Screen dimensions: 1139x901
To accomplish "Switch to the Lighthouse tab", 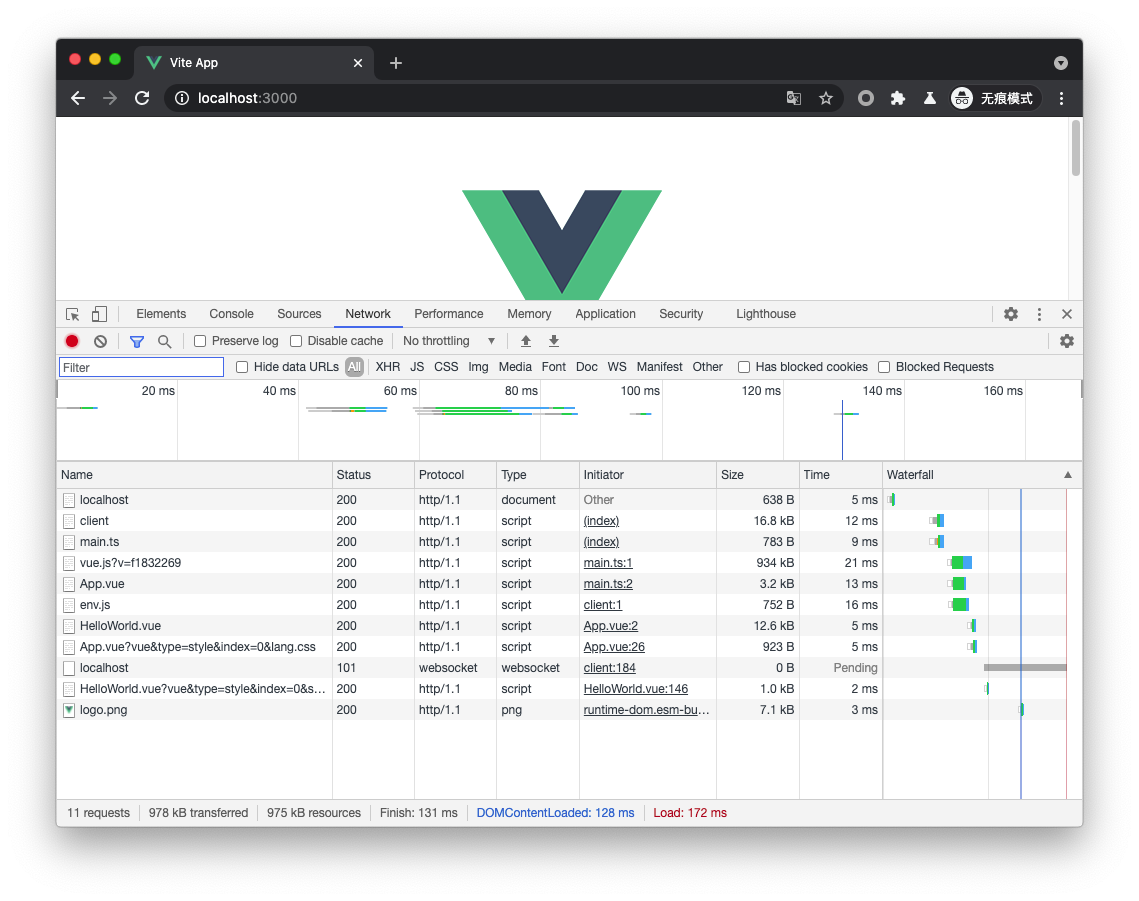I will [x=766, y=314].
